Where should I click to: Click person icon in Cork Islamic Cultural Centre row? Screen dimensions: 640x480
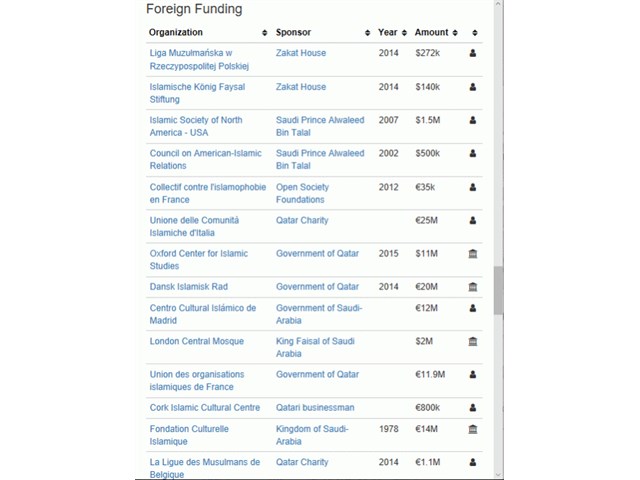pyautogui.click(x=473, y=407)
